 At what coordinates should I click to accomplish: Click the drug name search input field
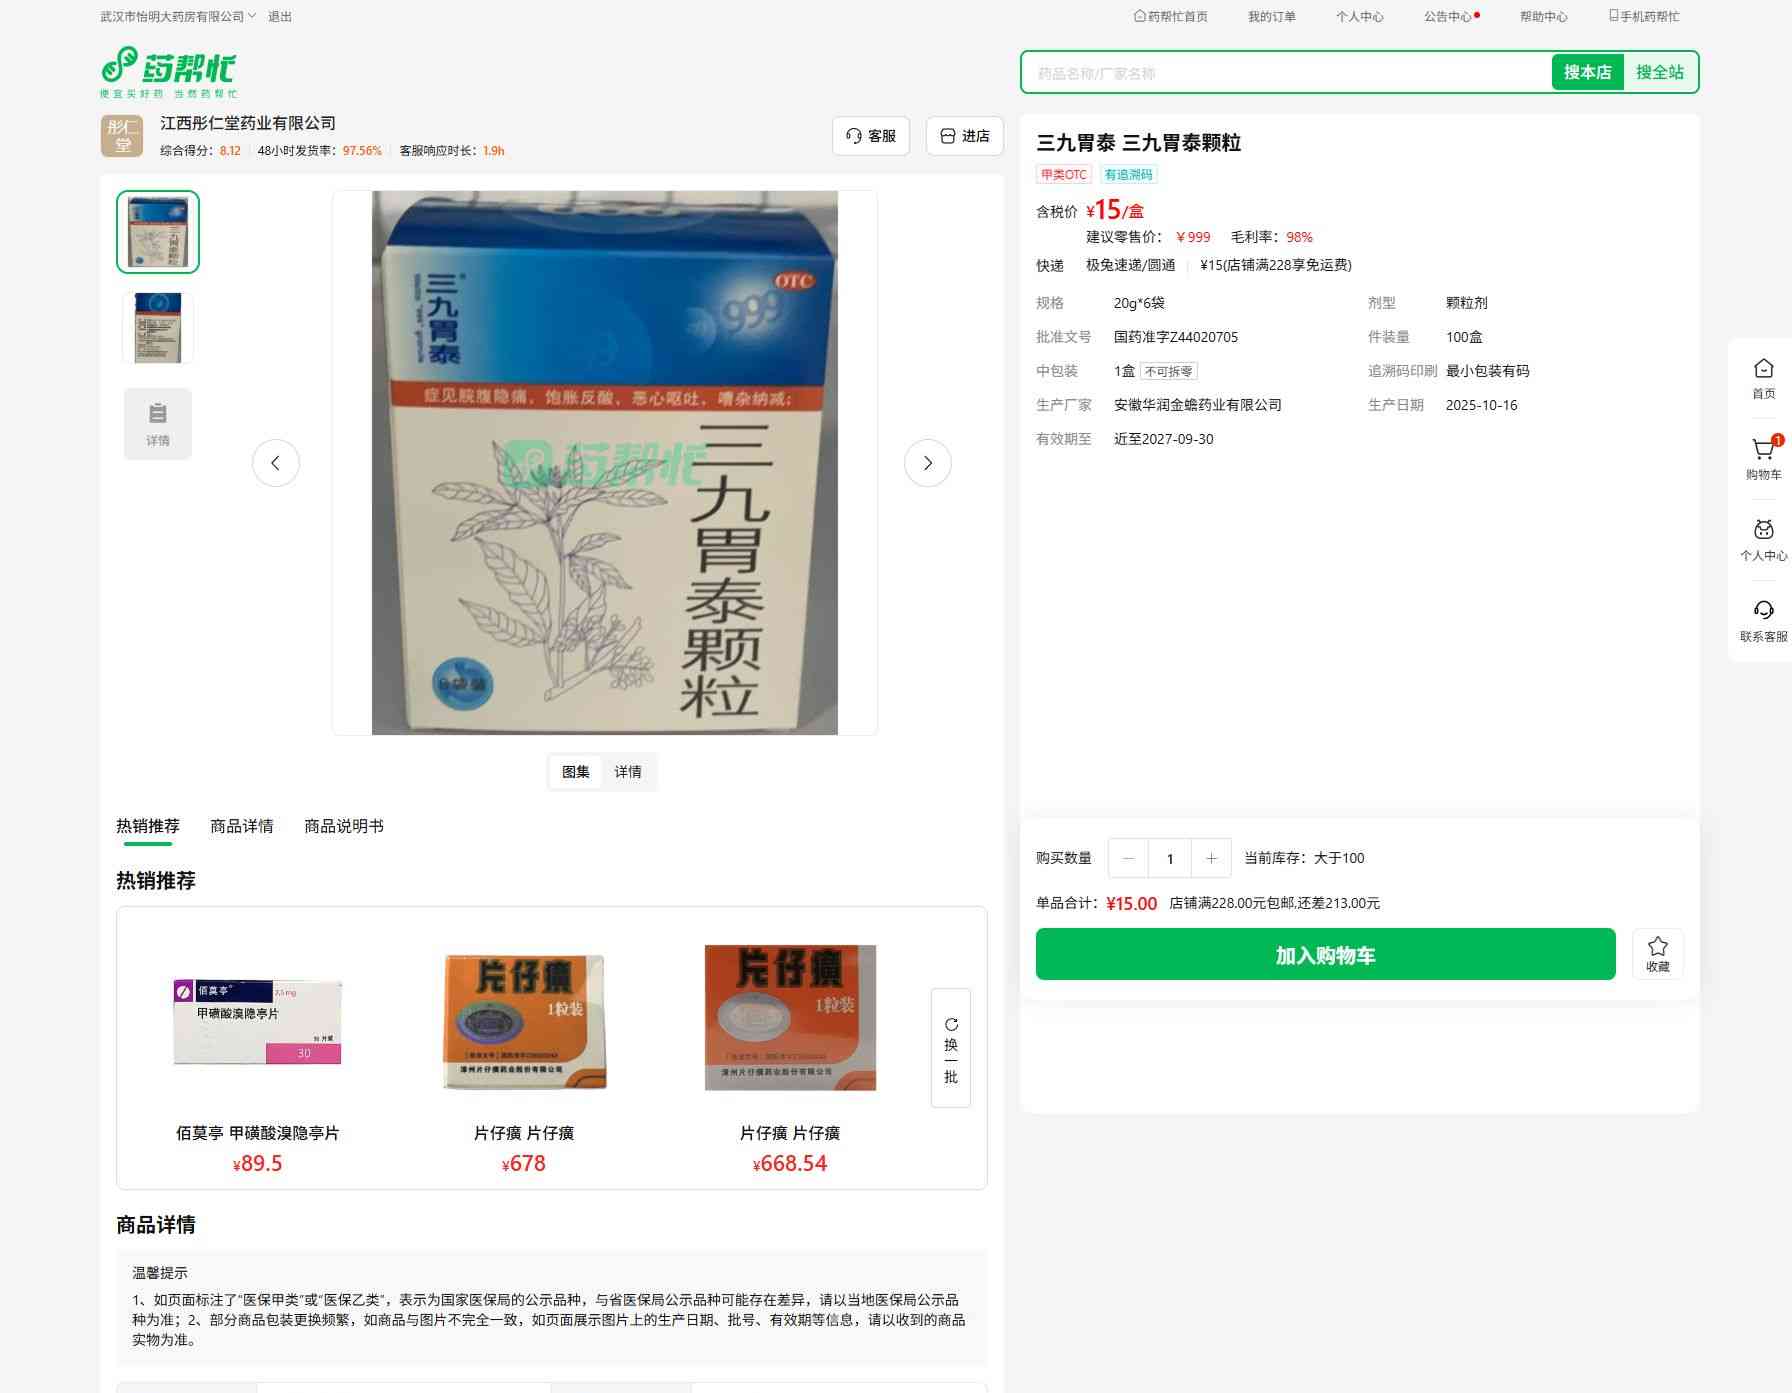(1286, 73)
